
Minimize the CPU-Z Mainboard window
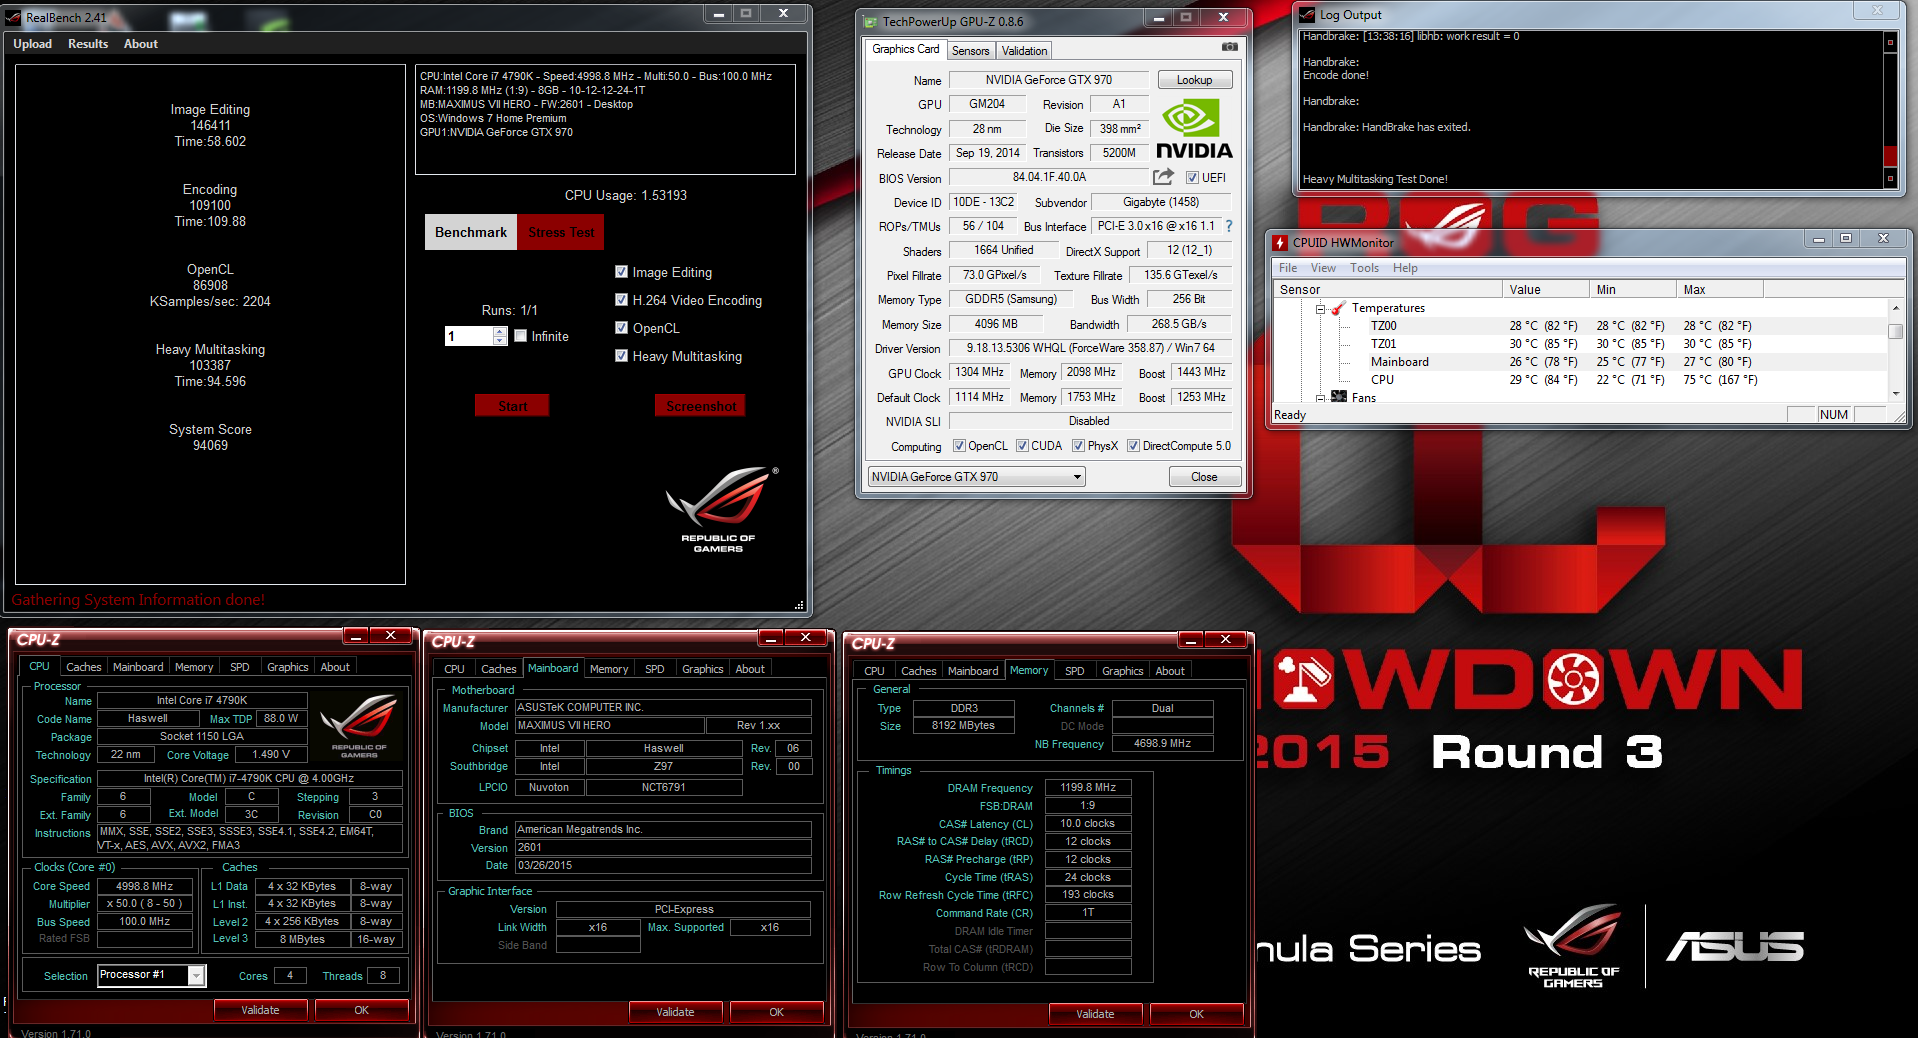coord(771,637)
